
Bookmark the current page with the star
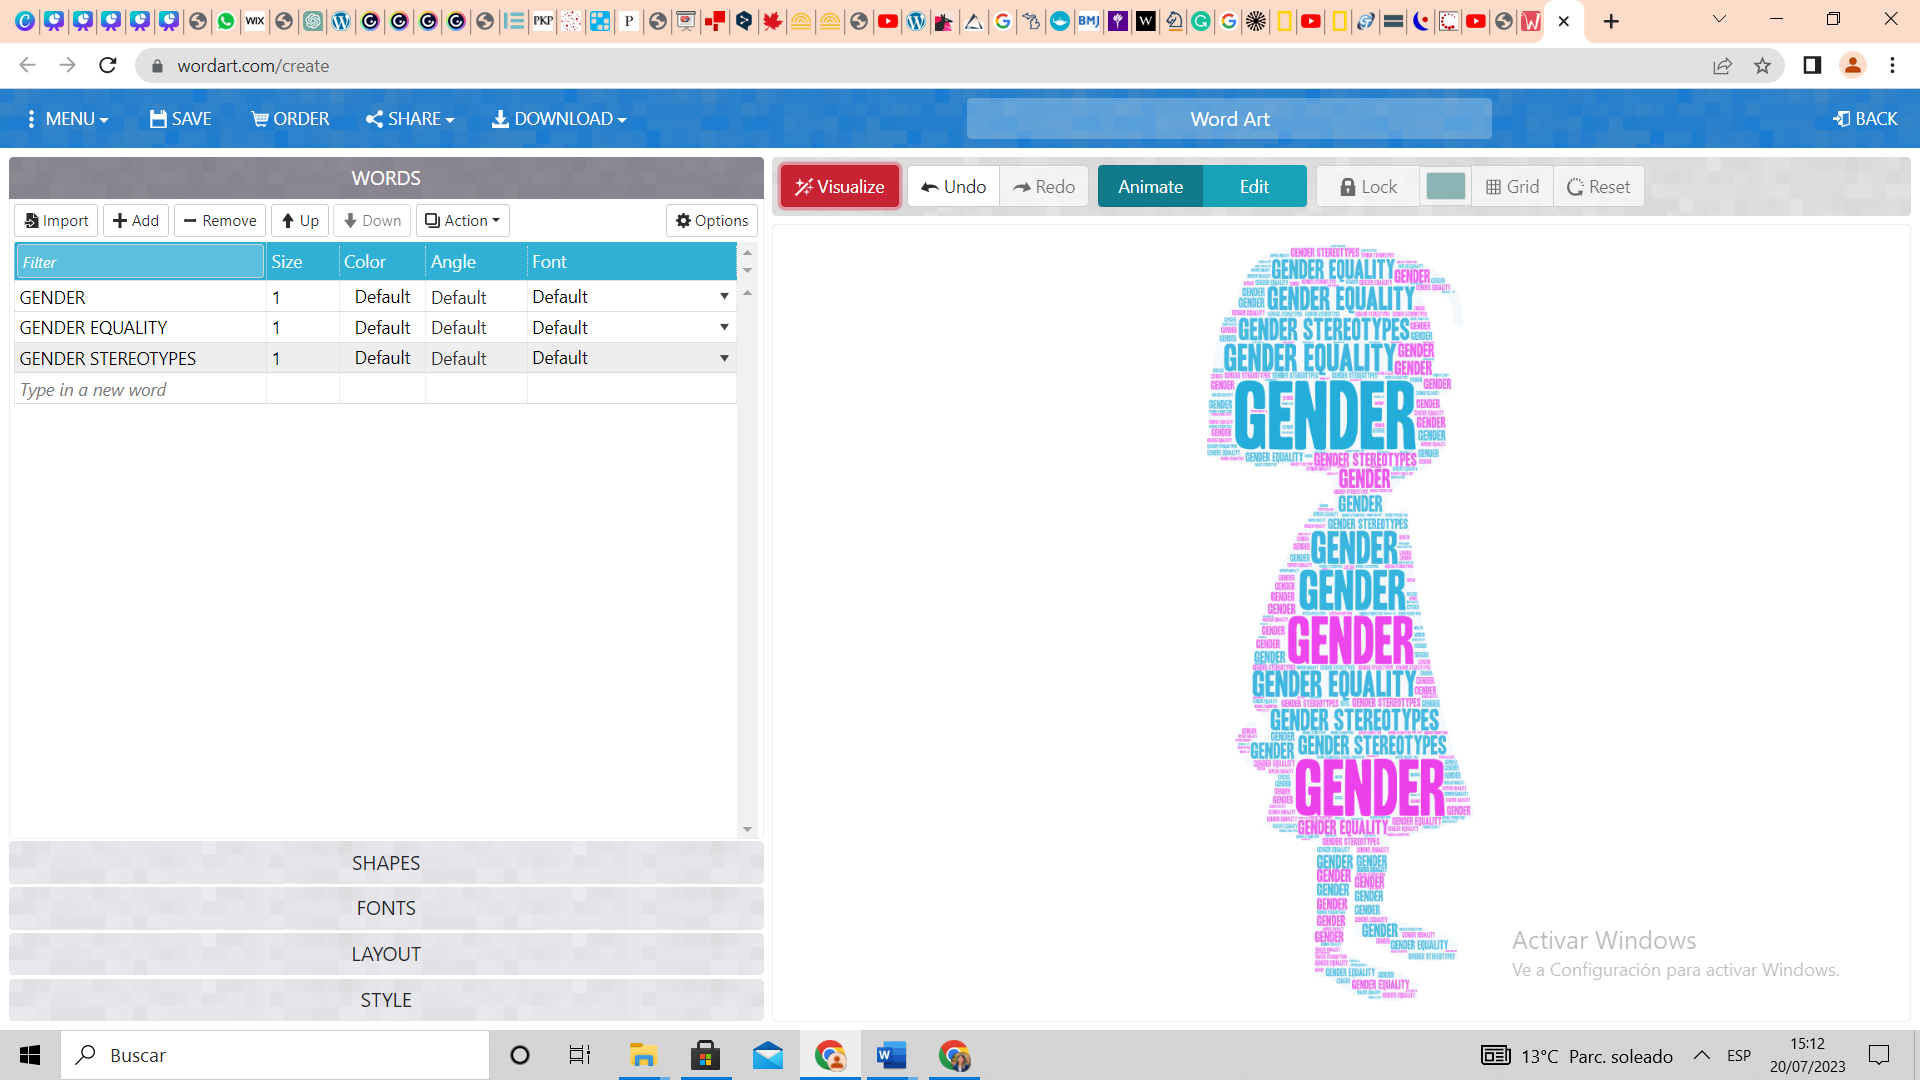click(1763, 65)
